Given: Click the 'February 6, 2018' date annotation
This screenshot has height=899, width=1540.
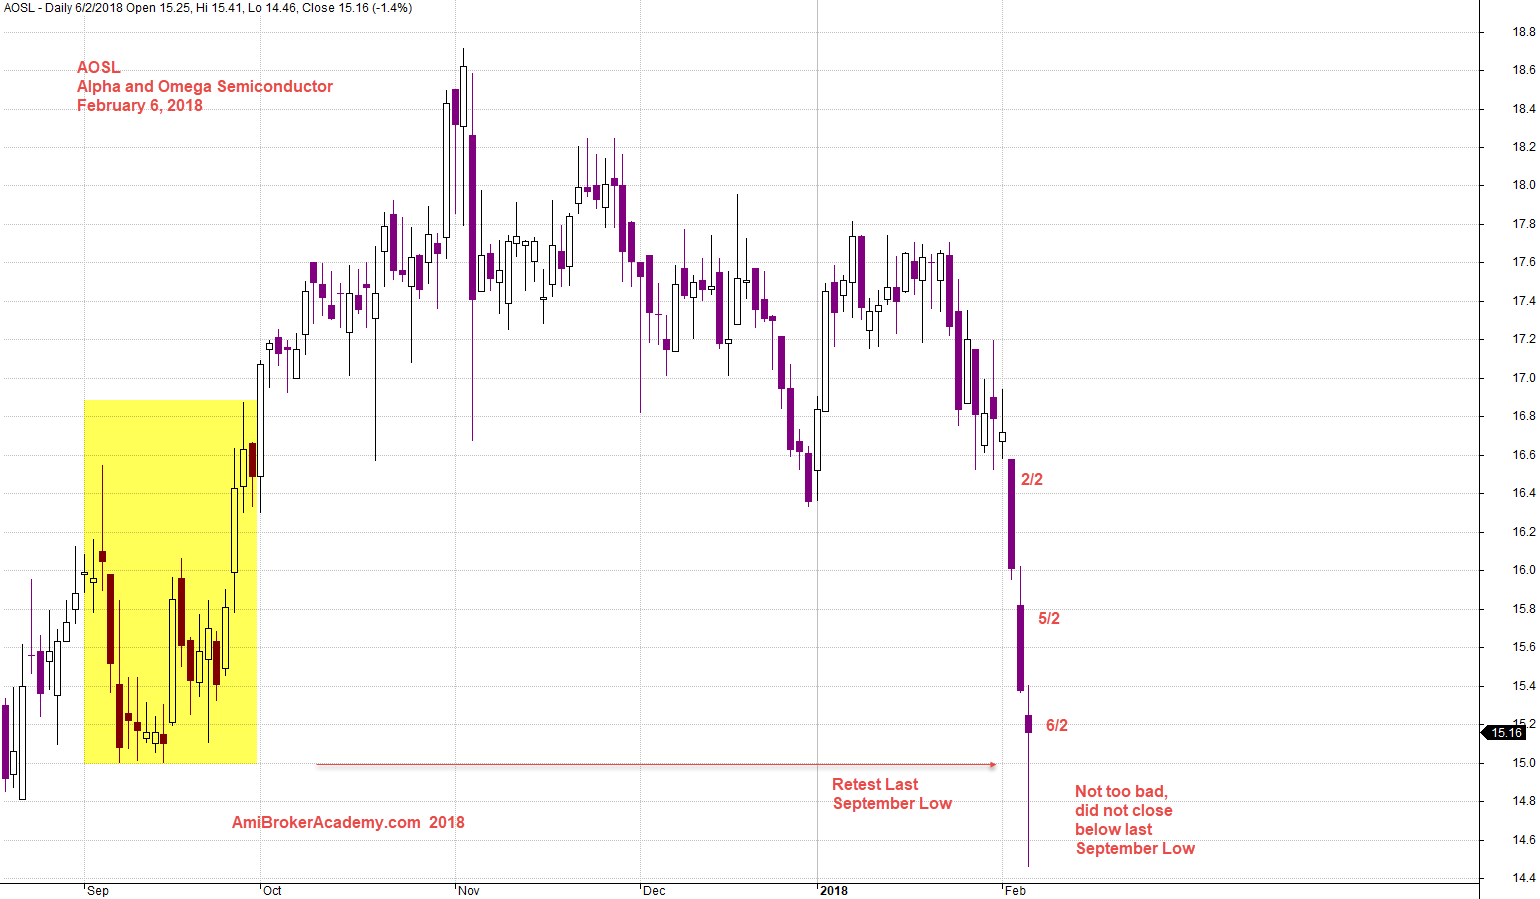Looking at the screenshot, I should pyautogui.click(x=140, y=105).
